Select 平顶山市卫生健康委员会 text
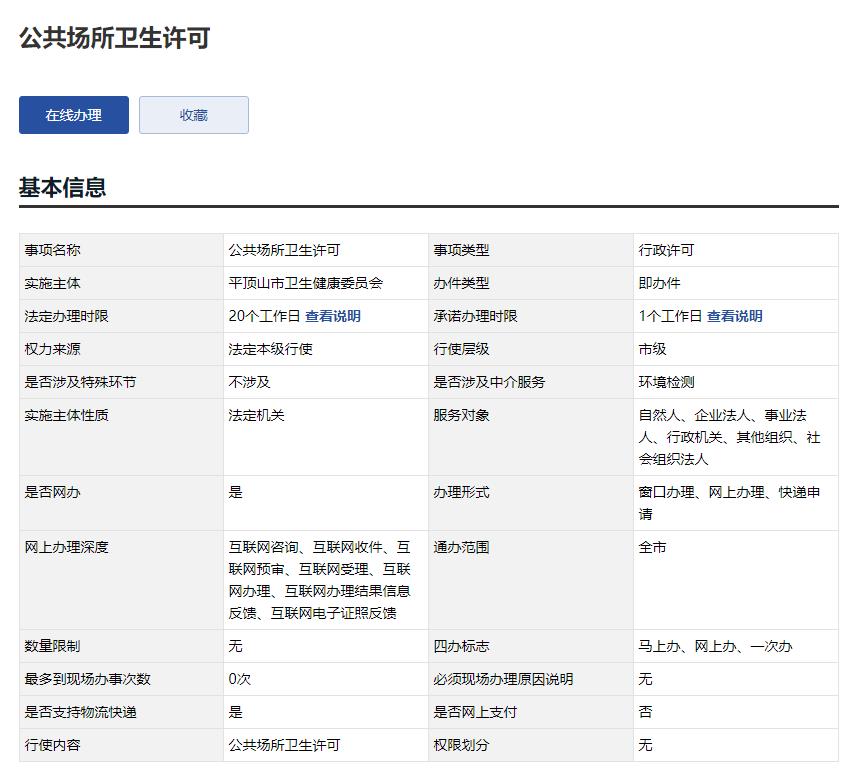The height and width of the screenshot is (769, 848). tap(306, 283)
